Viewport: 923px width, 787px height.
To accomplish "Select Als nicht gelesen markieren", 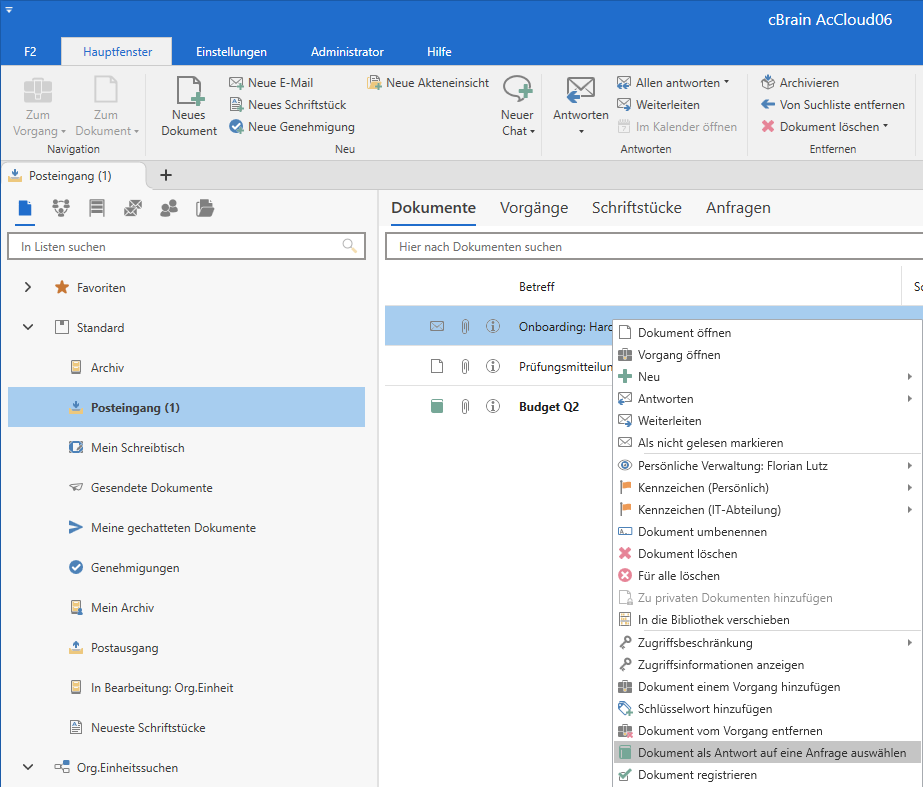I will click(710, 443).
